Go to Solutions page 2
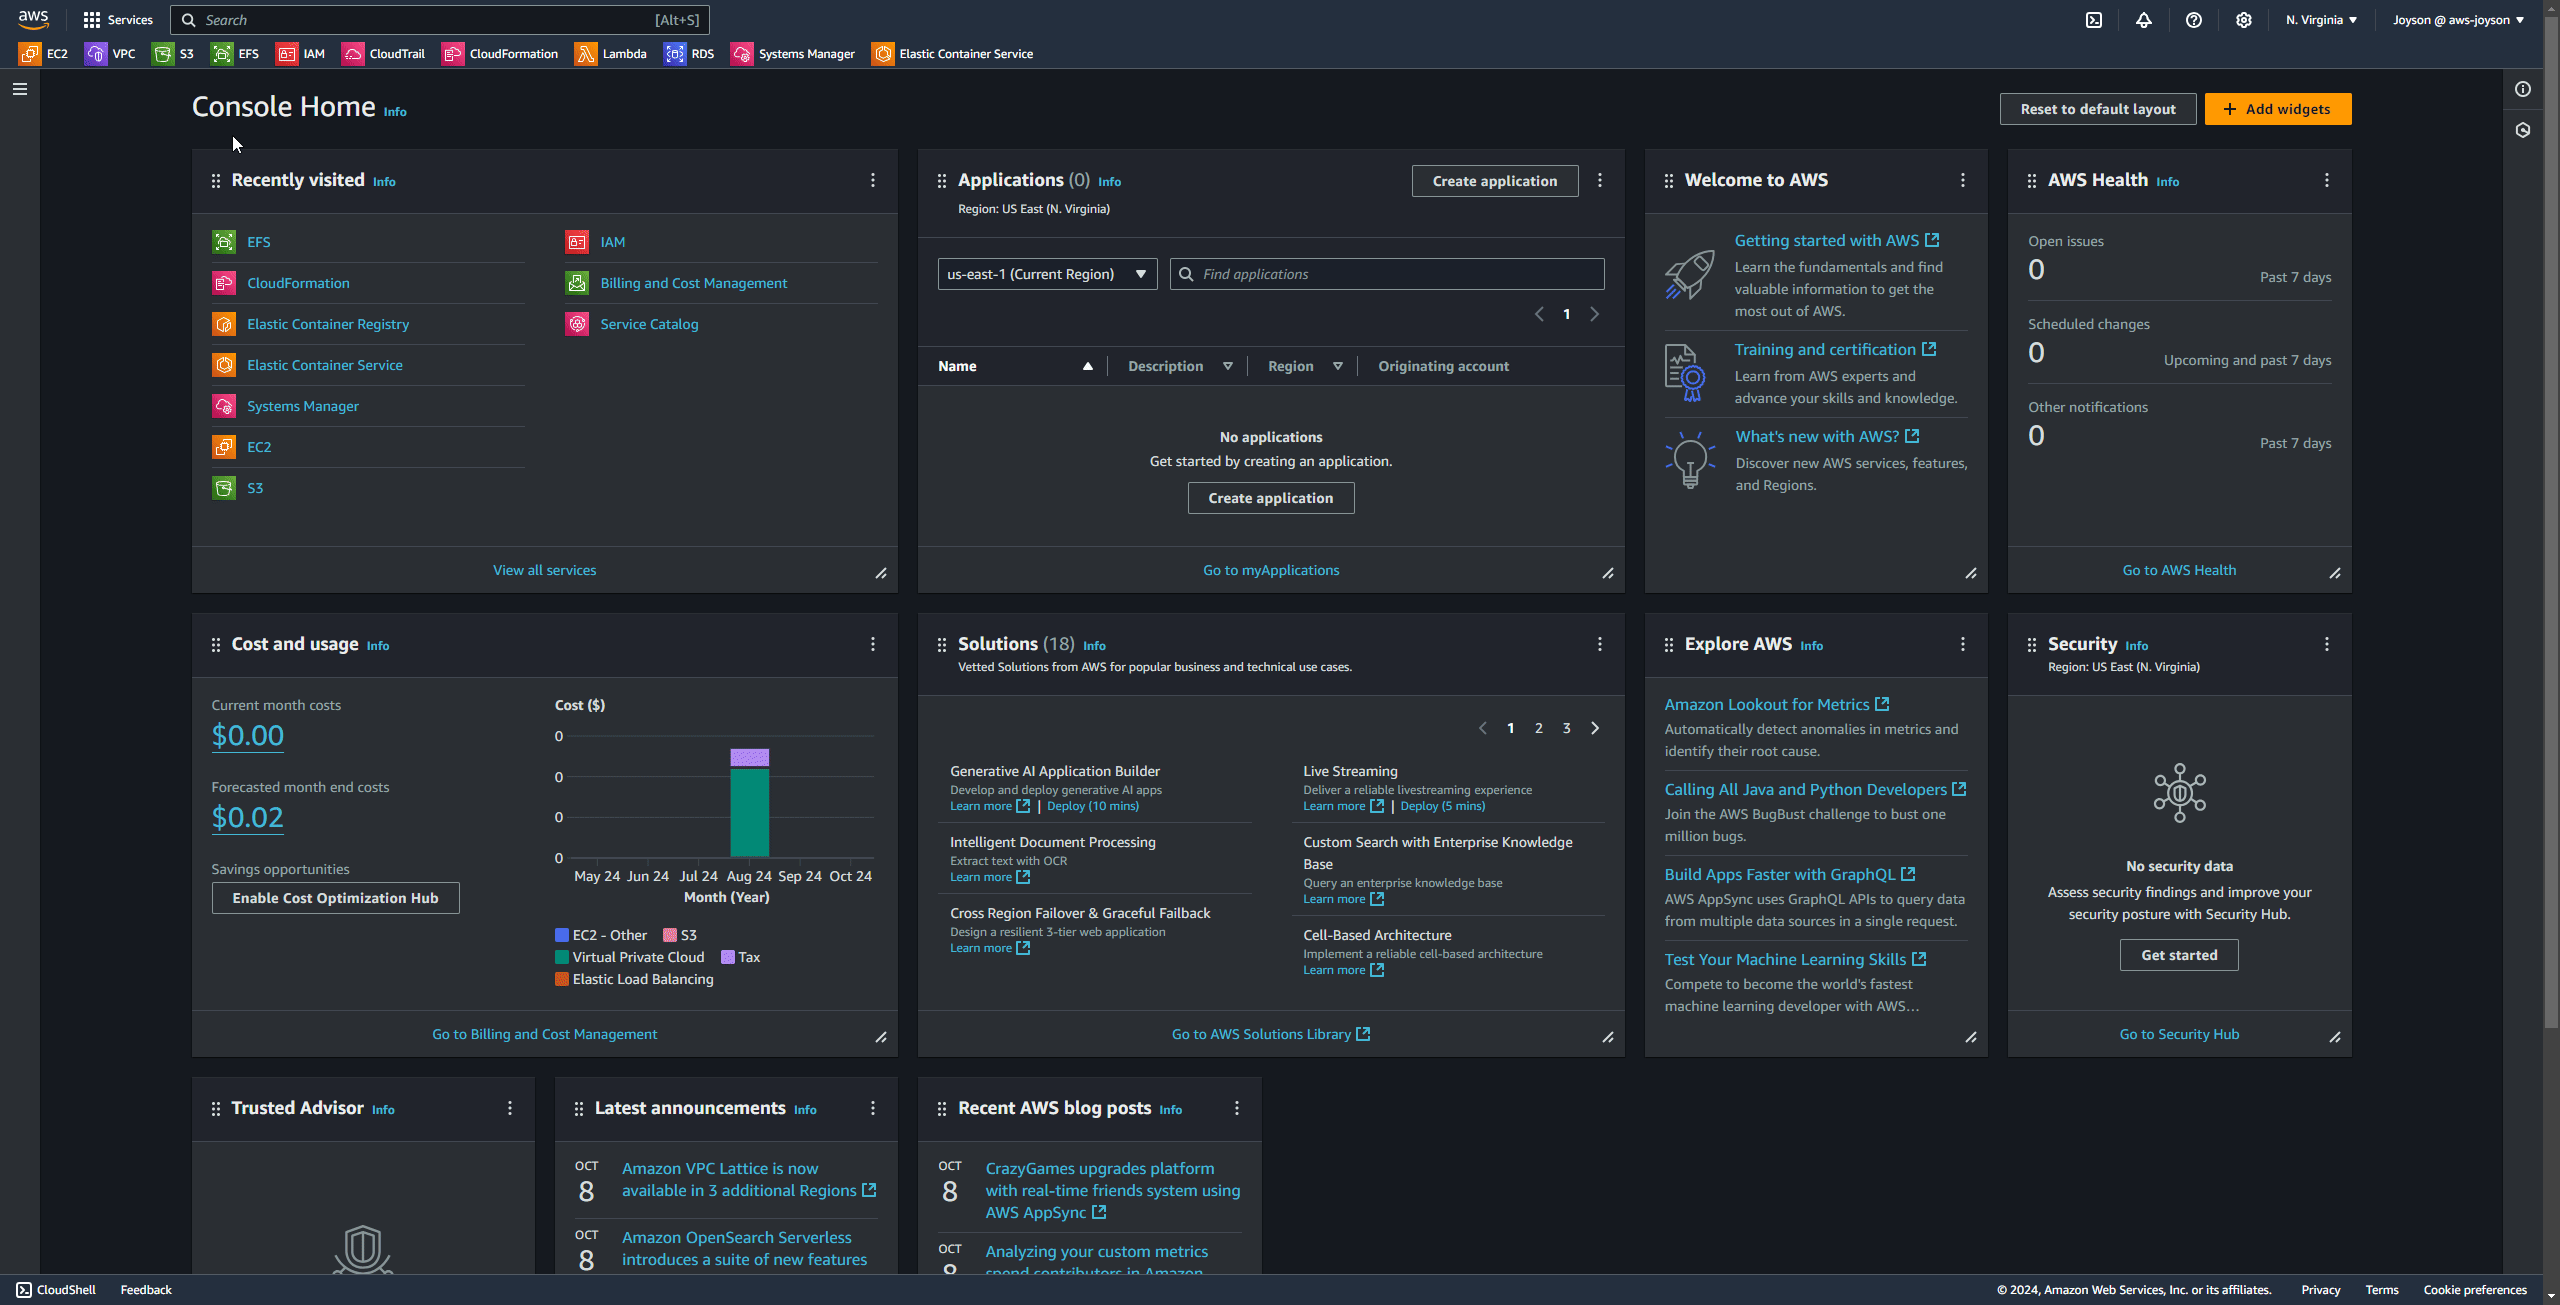 [1538, 728]
